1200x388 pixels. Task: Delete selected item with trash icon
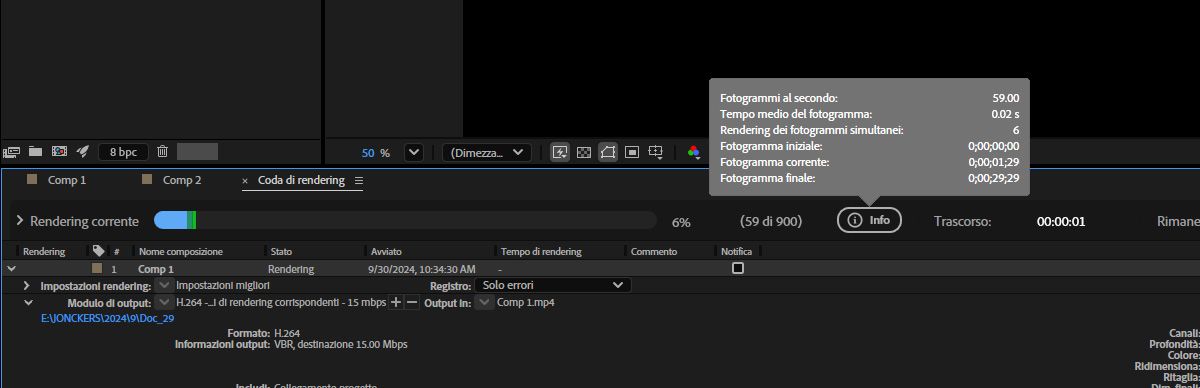click(162, 152)
